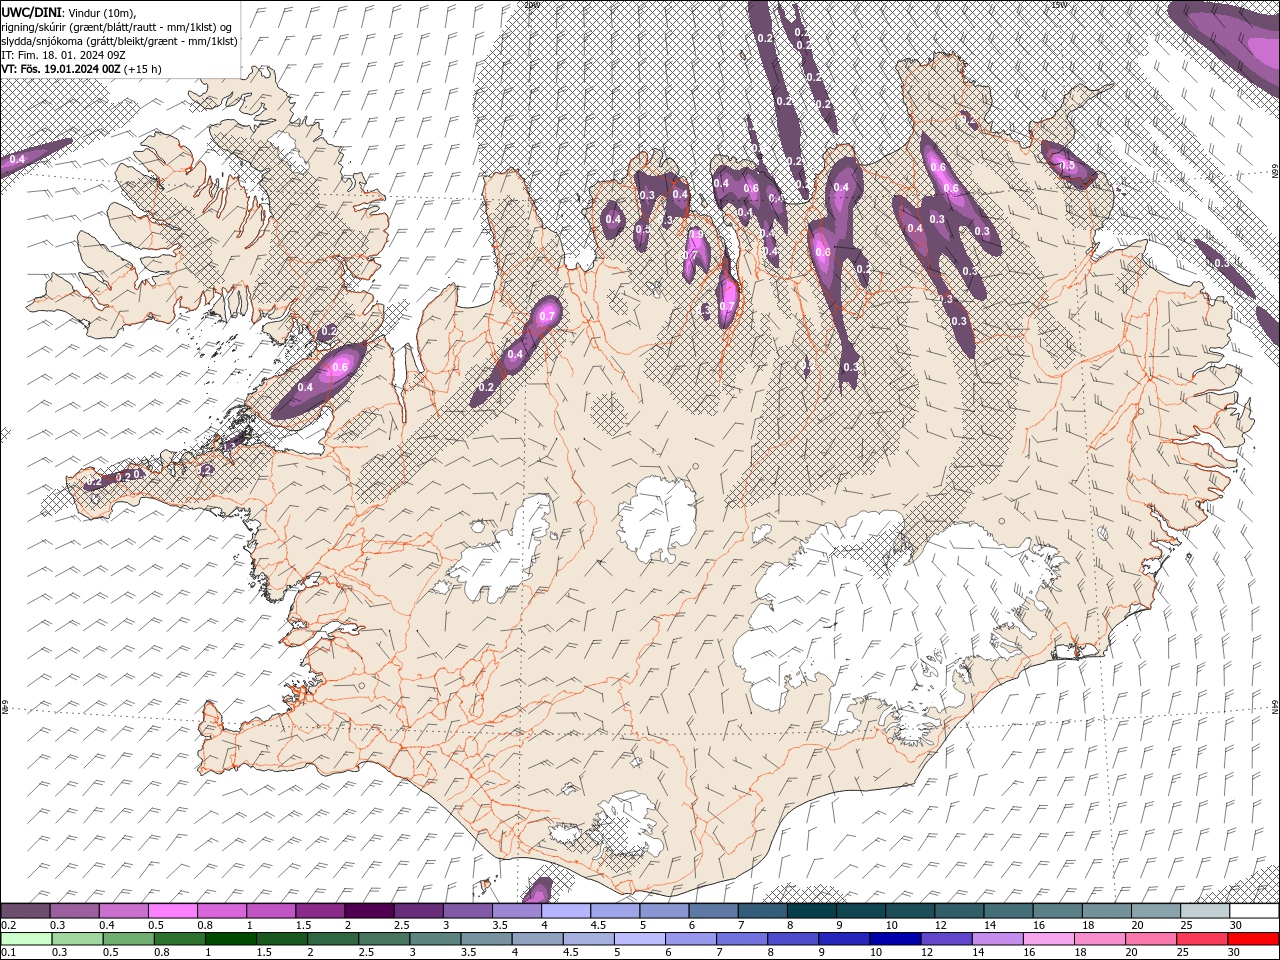
Task: Select the bottom-row light green swatch between 0.1 and 0.3
Action: coord(26,939)
